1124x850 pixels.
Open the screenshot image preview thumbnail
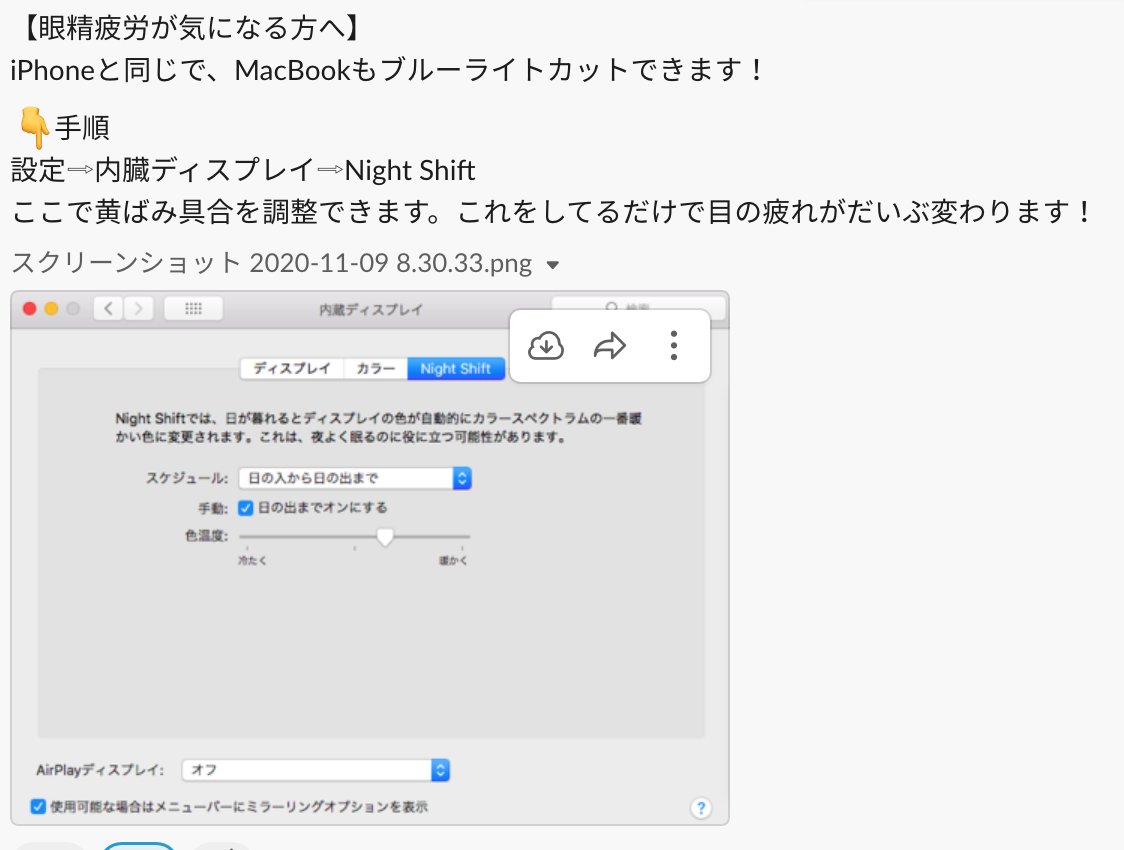pyautogui.click(x=370, y=558)
